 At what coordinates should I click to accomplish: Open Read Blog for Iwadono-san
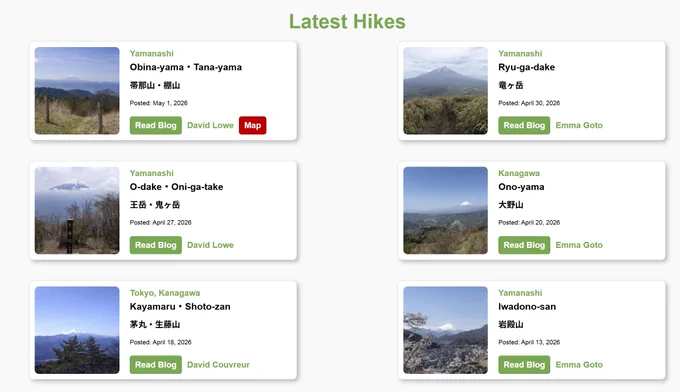[524, 365]
